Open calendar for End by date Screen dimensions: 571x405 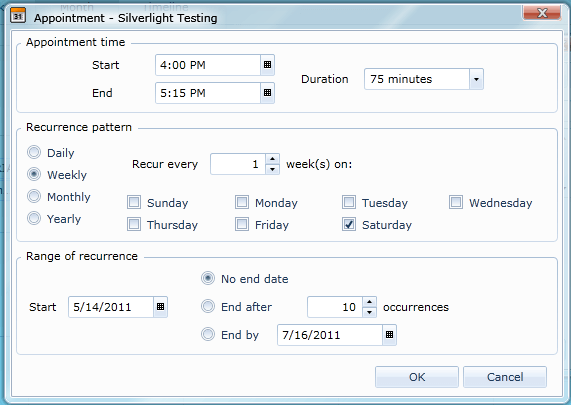coord(389,335)
